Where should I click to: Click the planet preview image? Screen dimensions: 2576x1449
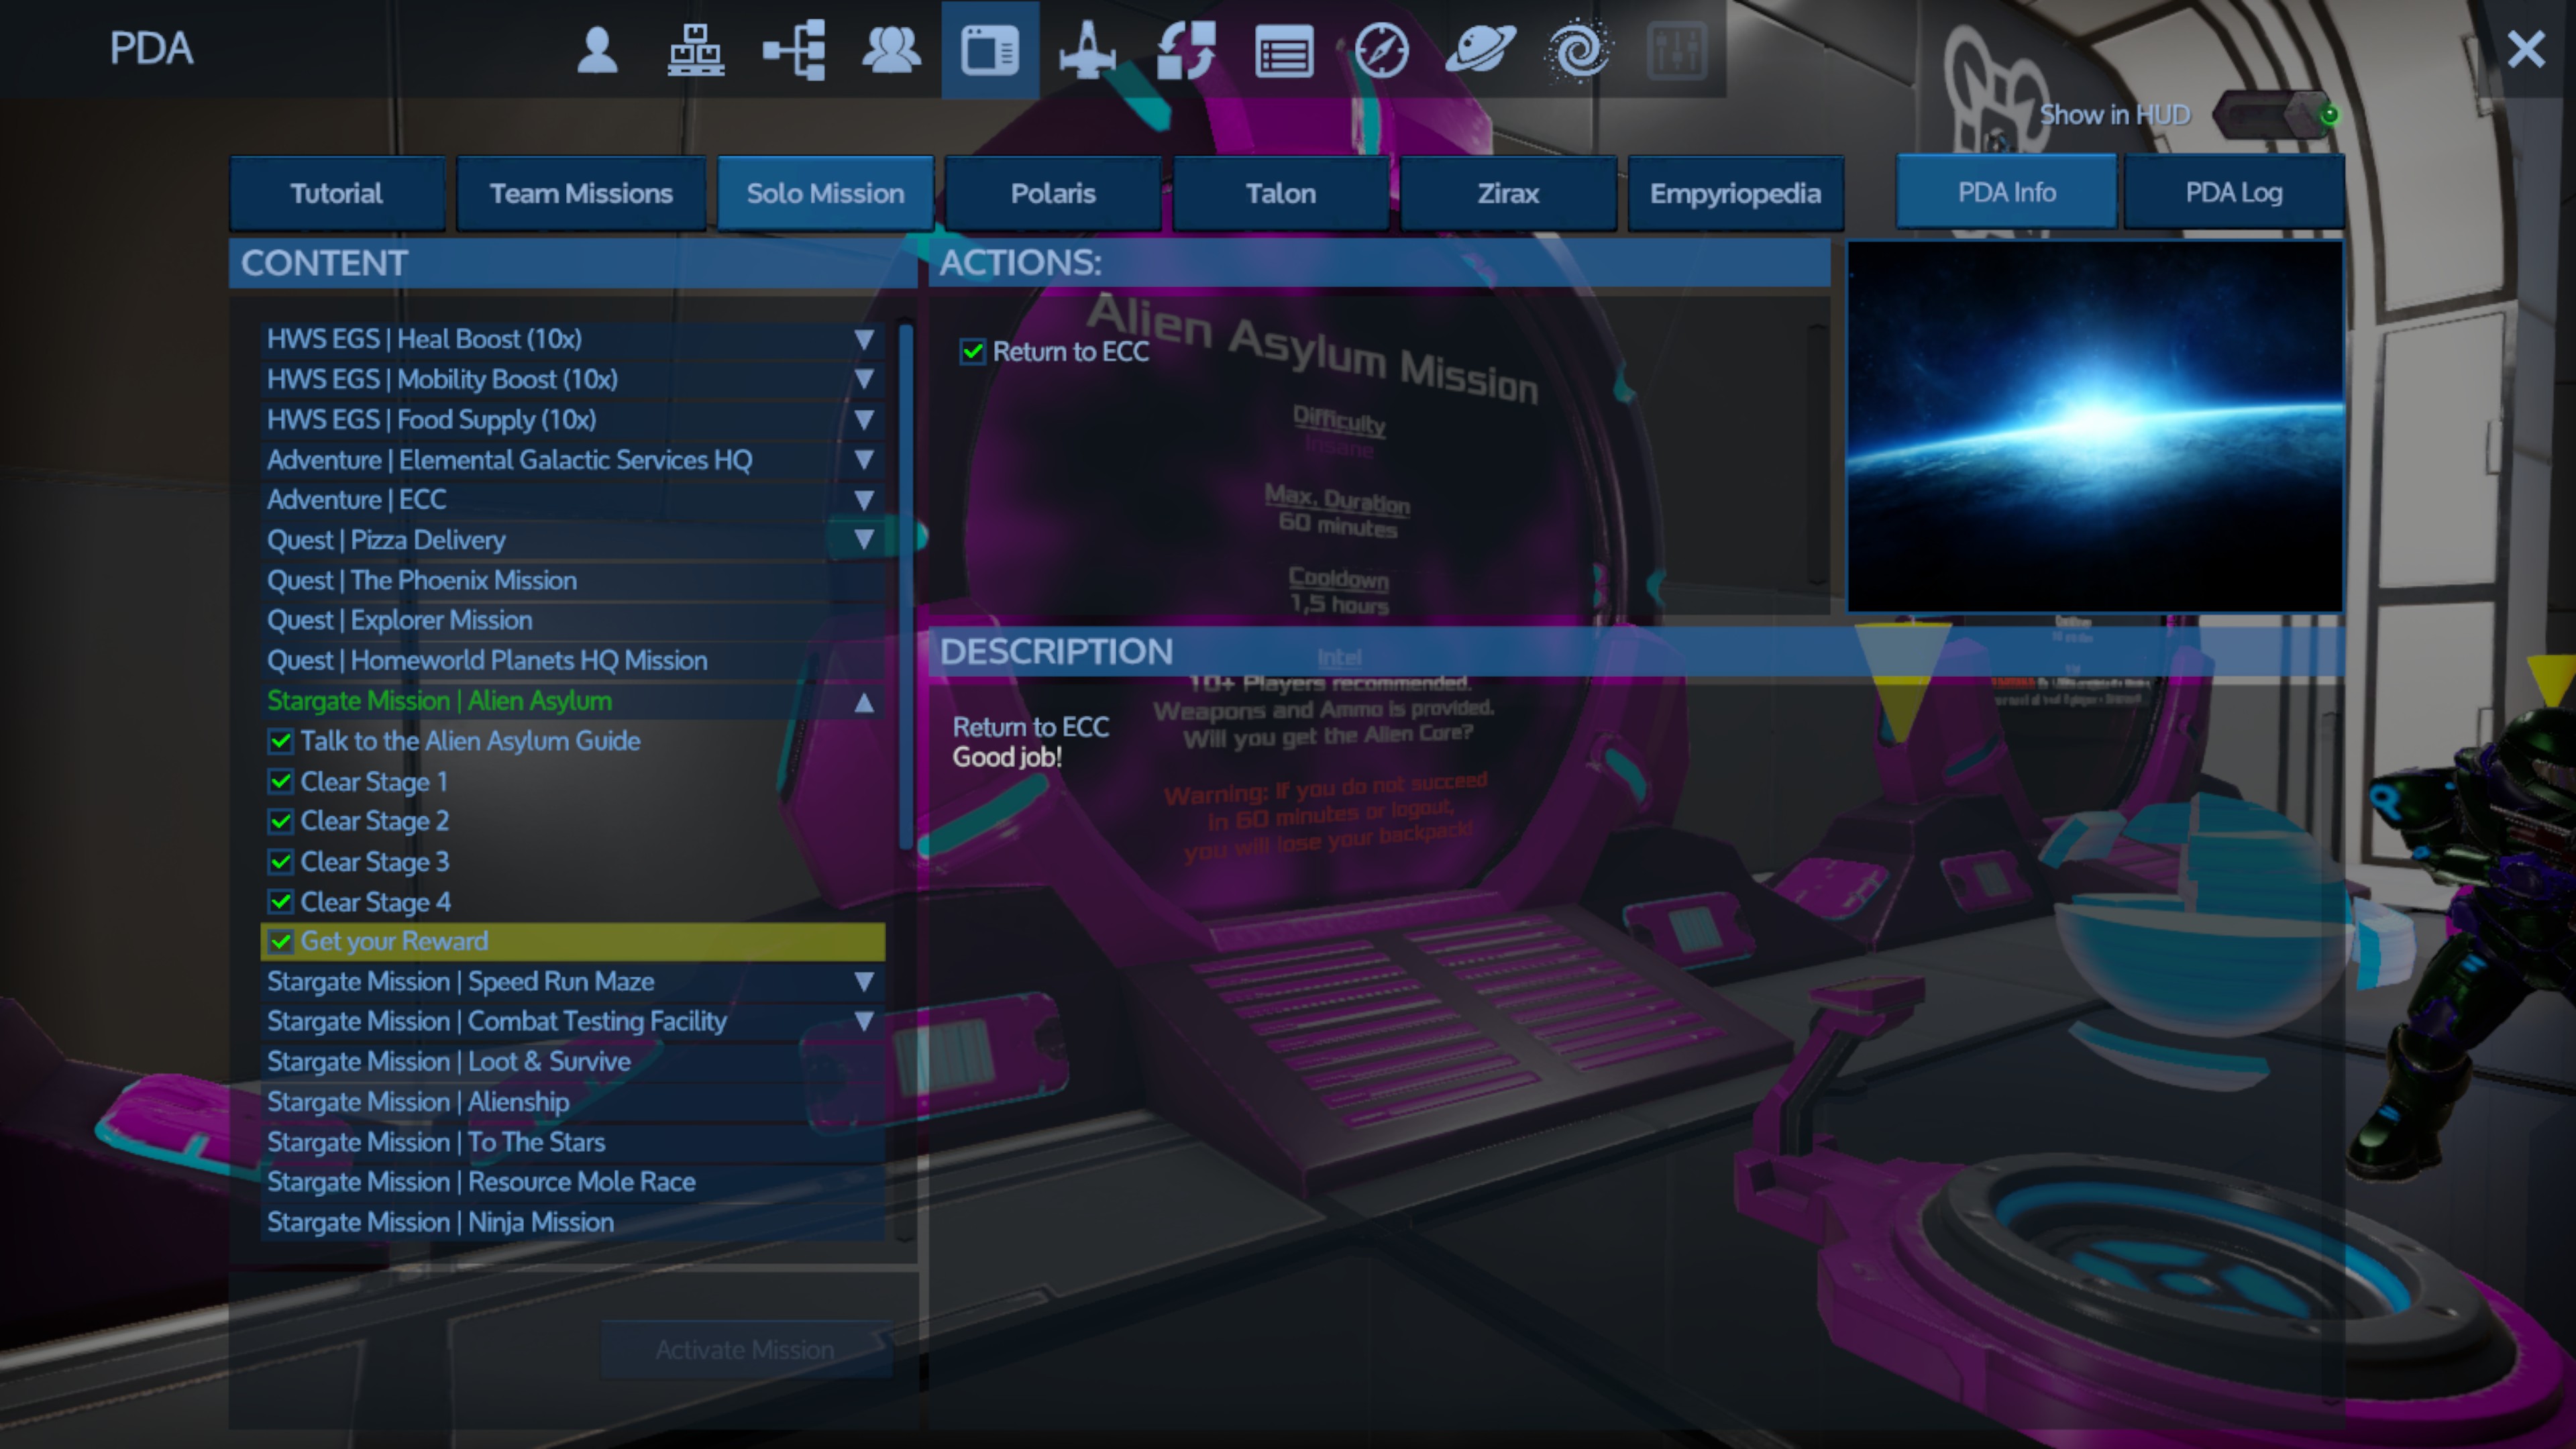point(2094,426)
